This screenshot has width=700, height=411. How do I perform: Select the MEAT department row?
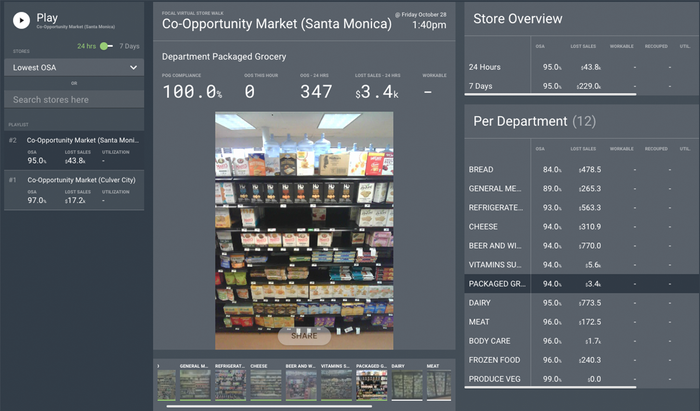pyautogui.click(x=582, y=322)
